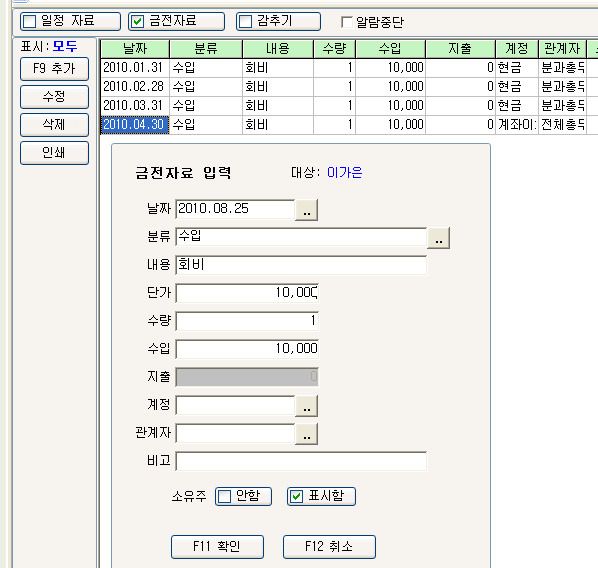Click 회비 content cell in 2010.03.31 row
Image resolution: width=598 pixels, height=568 pixels.
point(278,106)
